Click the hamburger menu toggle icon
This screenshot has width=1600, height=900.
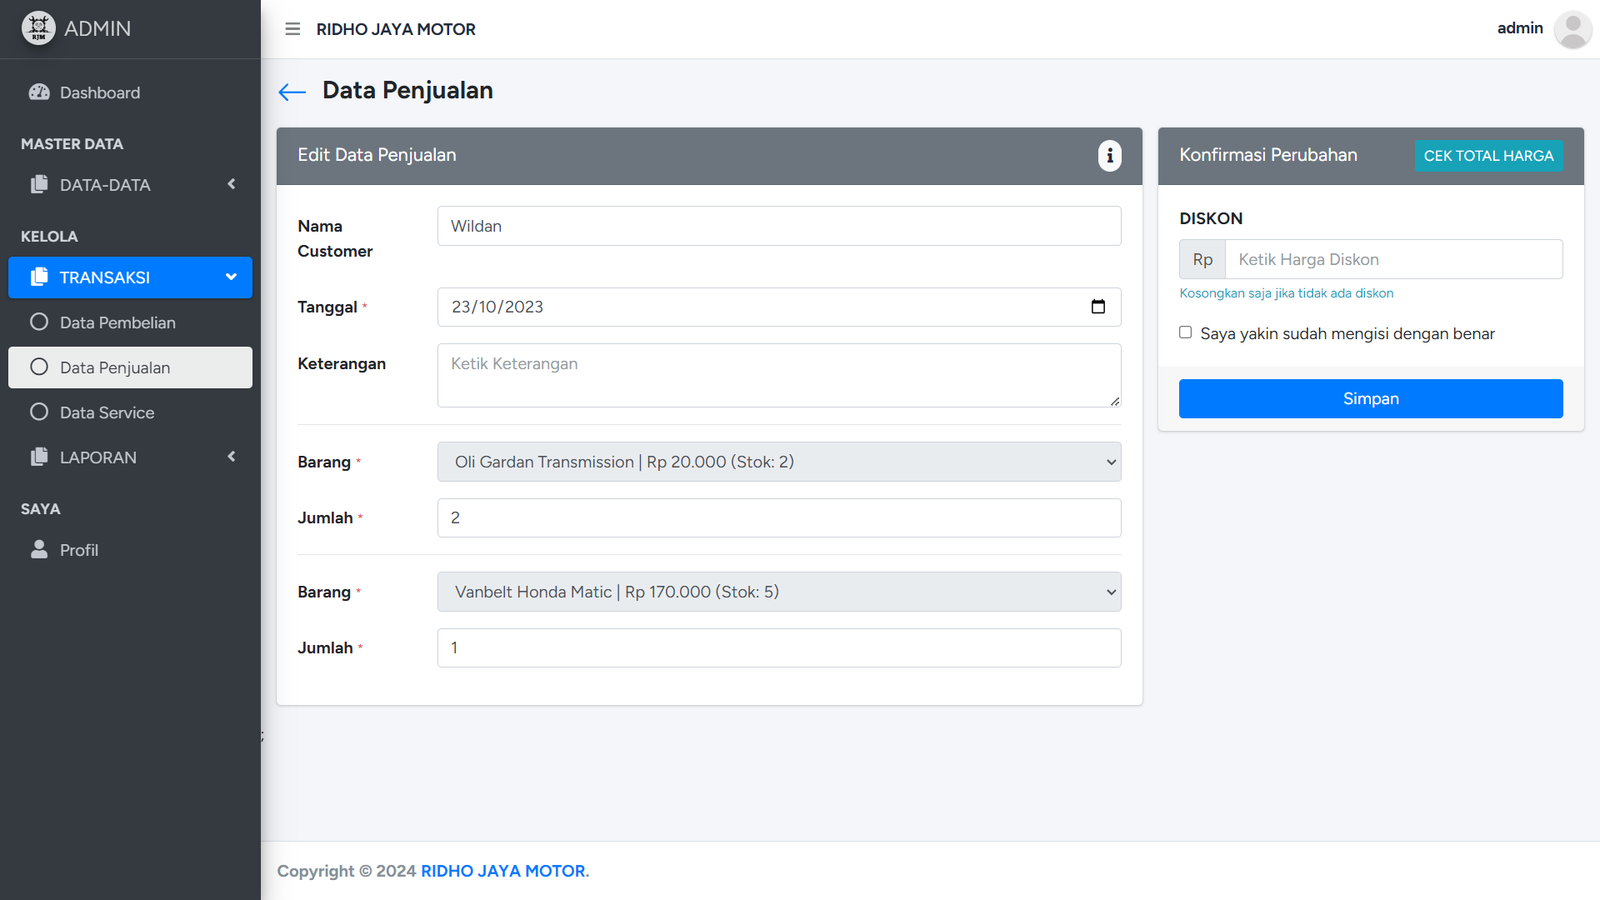(292, 29)
